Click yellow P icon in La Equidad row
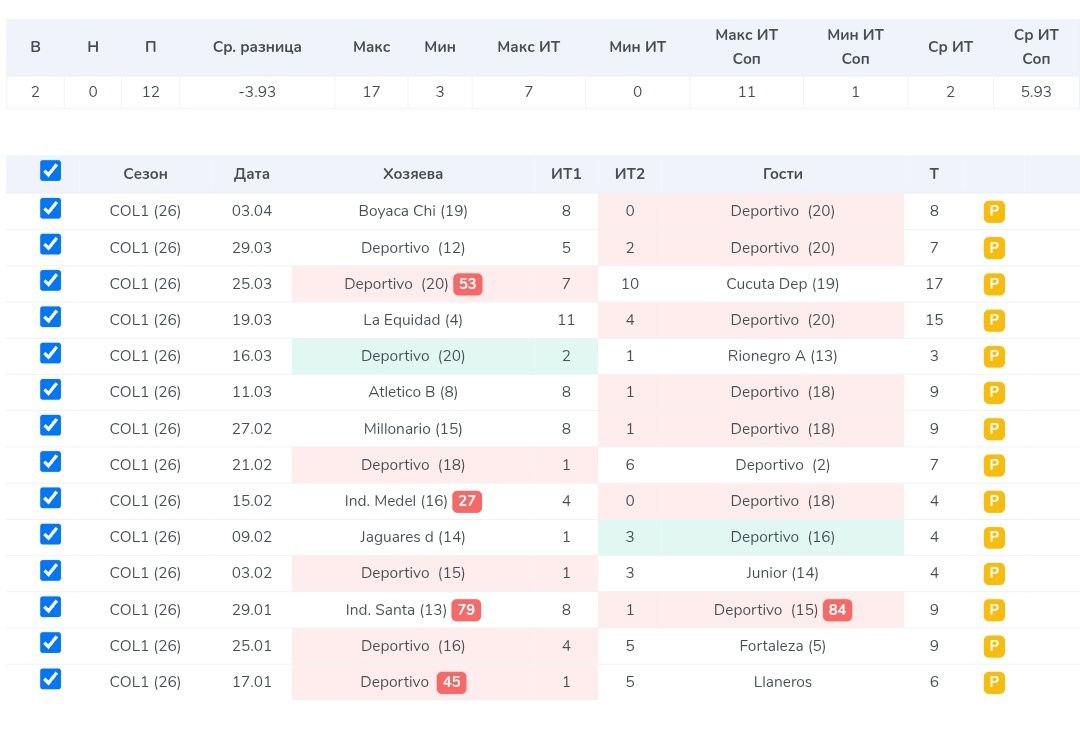This screenshot has height=748, width=1080. pos(994,321)
